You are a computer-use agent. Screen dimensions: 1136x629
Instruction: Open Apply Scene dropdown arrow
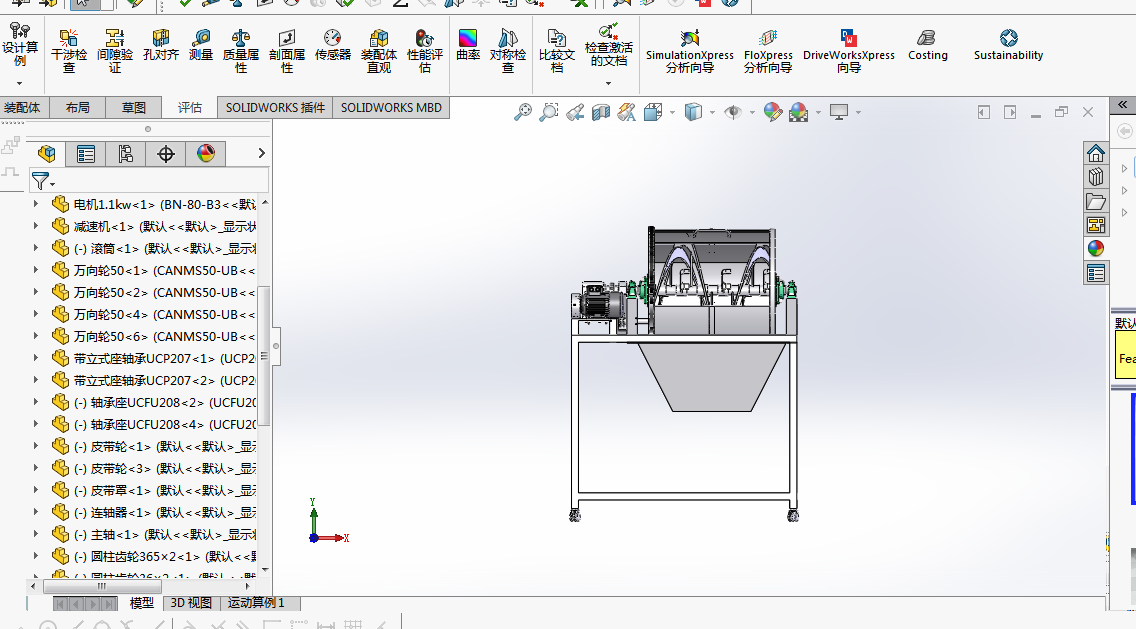click(x=819, y=112)
